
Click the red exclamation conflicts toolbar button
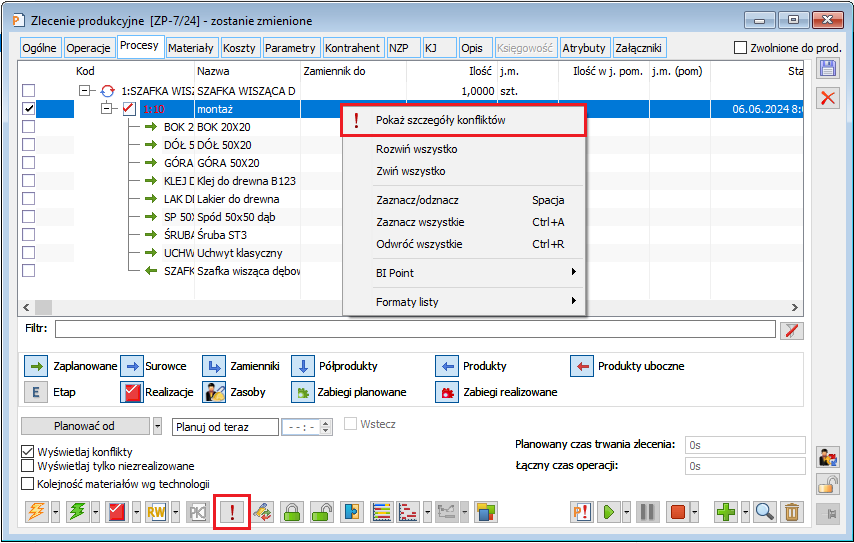(x=232, y=512)
